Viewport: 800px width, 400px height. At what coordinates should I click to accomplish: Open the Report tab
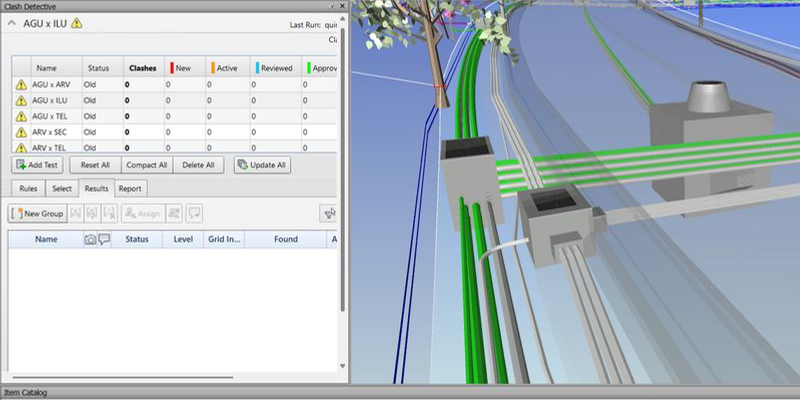(x=130, y=188)
